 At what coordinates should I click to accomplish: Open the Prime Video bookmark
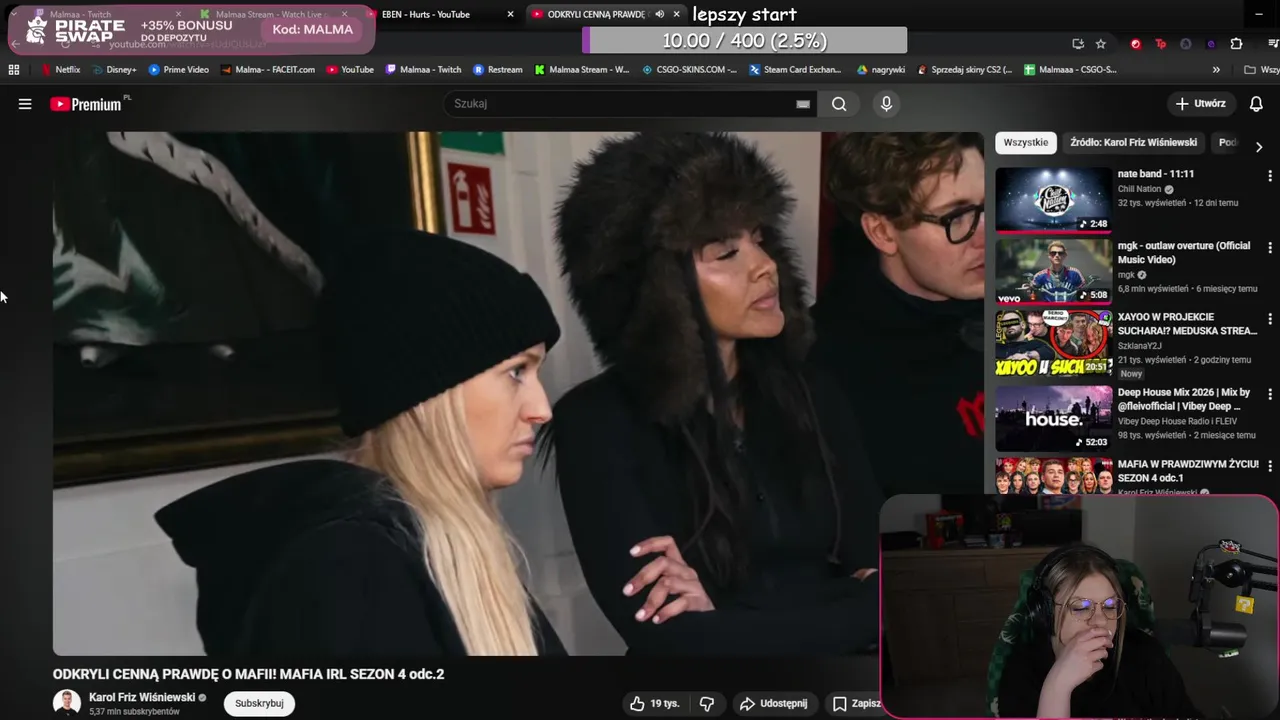[x=178, y=70]
